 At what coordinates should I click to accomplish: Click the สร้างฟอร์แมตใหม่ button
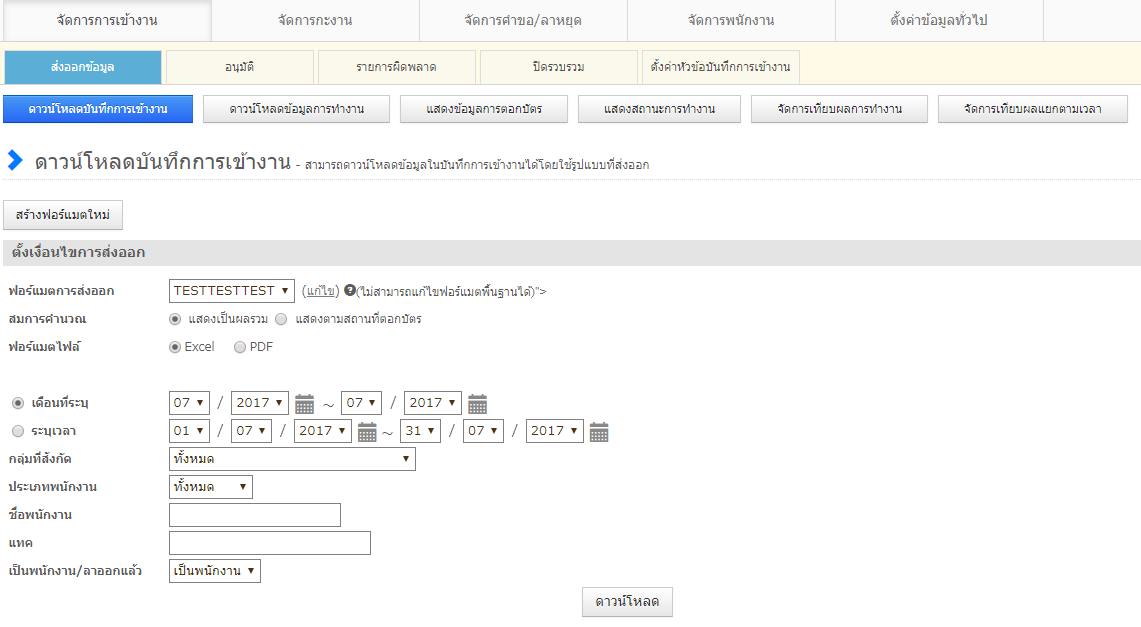pos(63,215)
